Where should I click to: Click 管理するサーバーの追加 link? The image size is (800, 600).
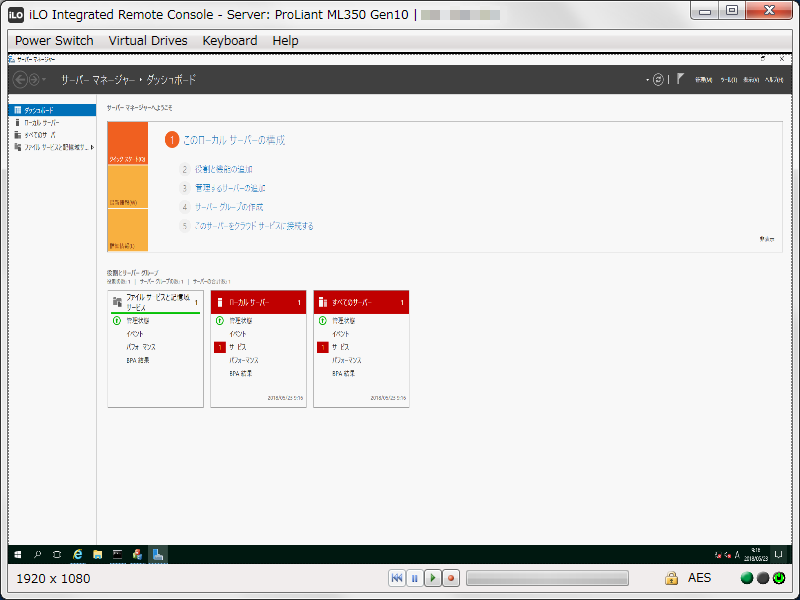230,188
